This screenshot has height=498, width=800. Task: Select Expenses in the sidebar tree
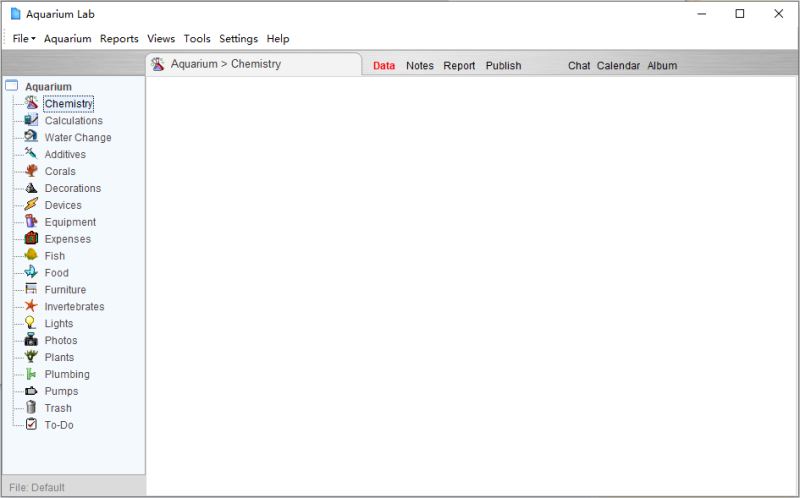click(67, 239)
